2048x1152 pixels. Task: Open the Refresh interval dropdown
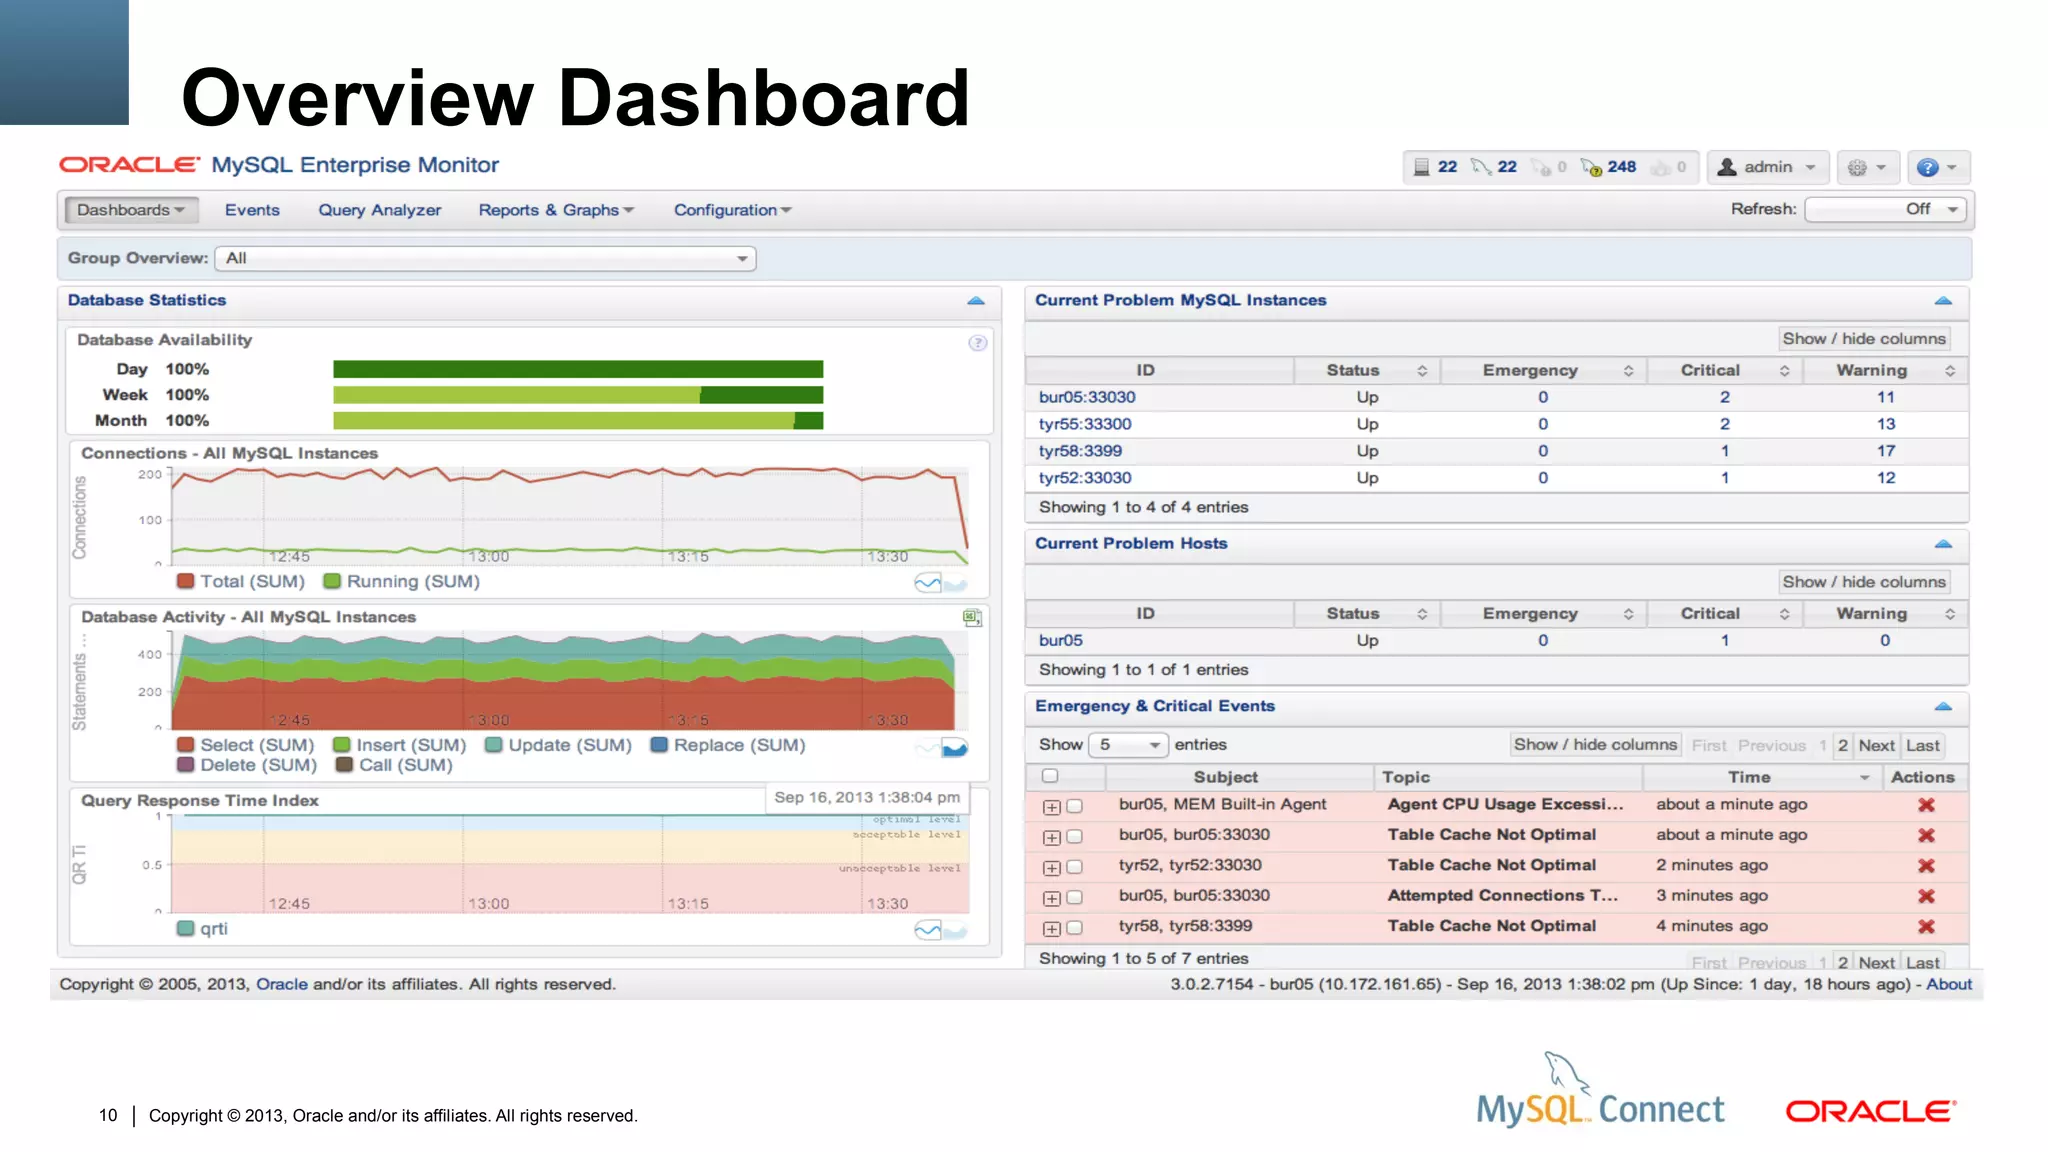[x=1886, y=209]
